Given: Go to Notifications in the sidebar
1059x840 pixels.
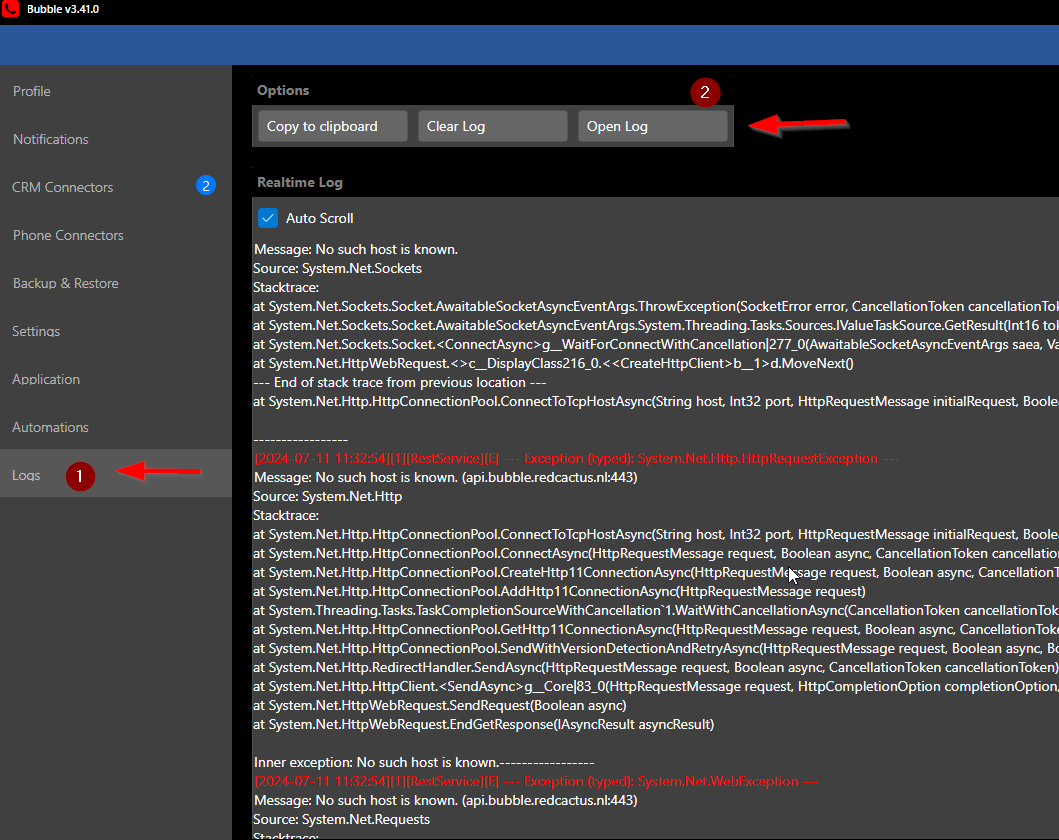Looking at the screenshot, I should [51, 139].
